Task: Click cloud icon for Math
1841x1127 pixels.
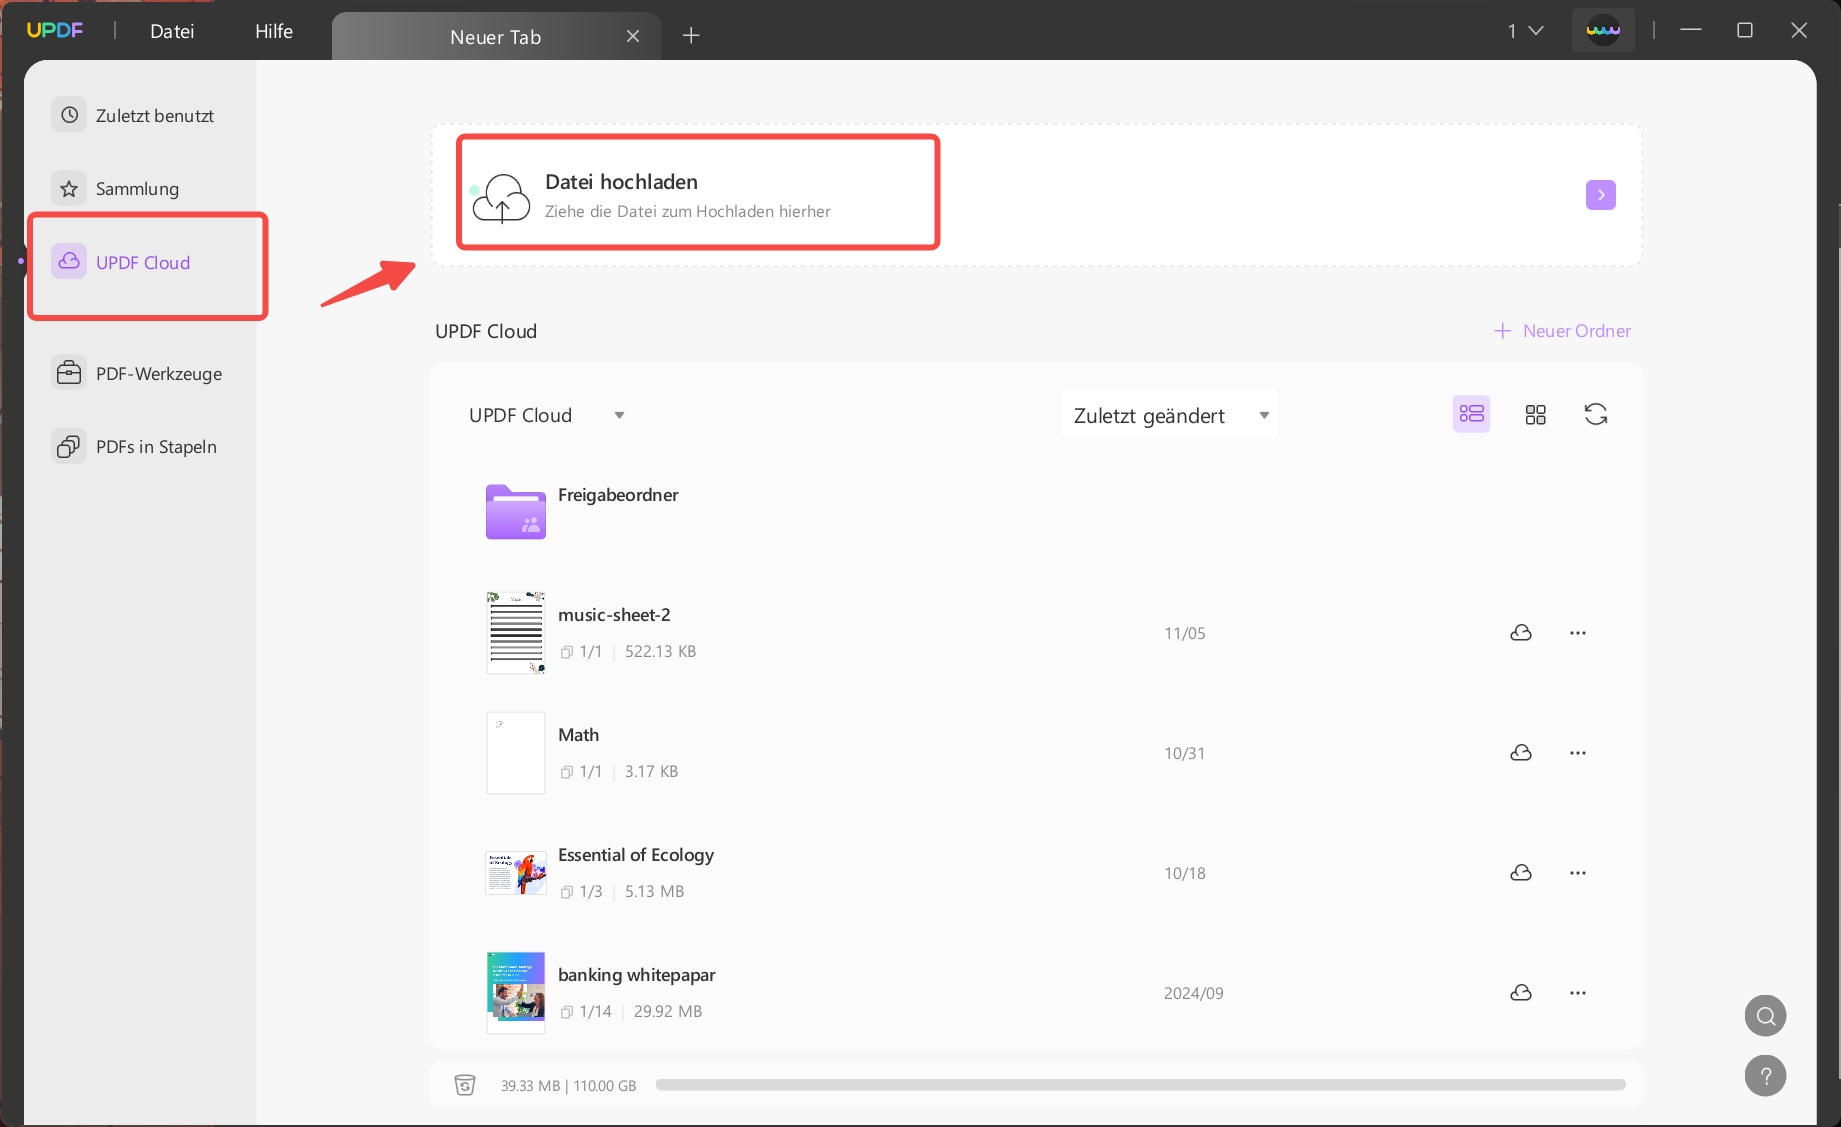Action: coord(1521,753)
